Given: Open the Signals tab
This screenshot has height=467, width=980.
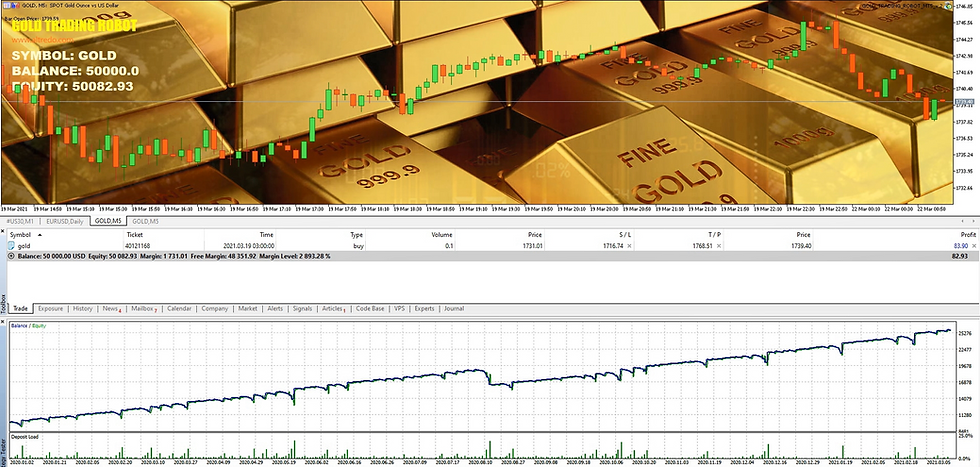Looking at the screenshot, I should (302, 309).
